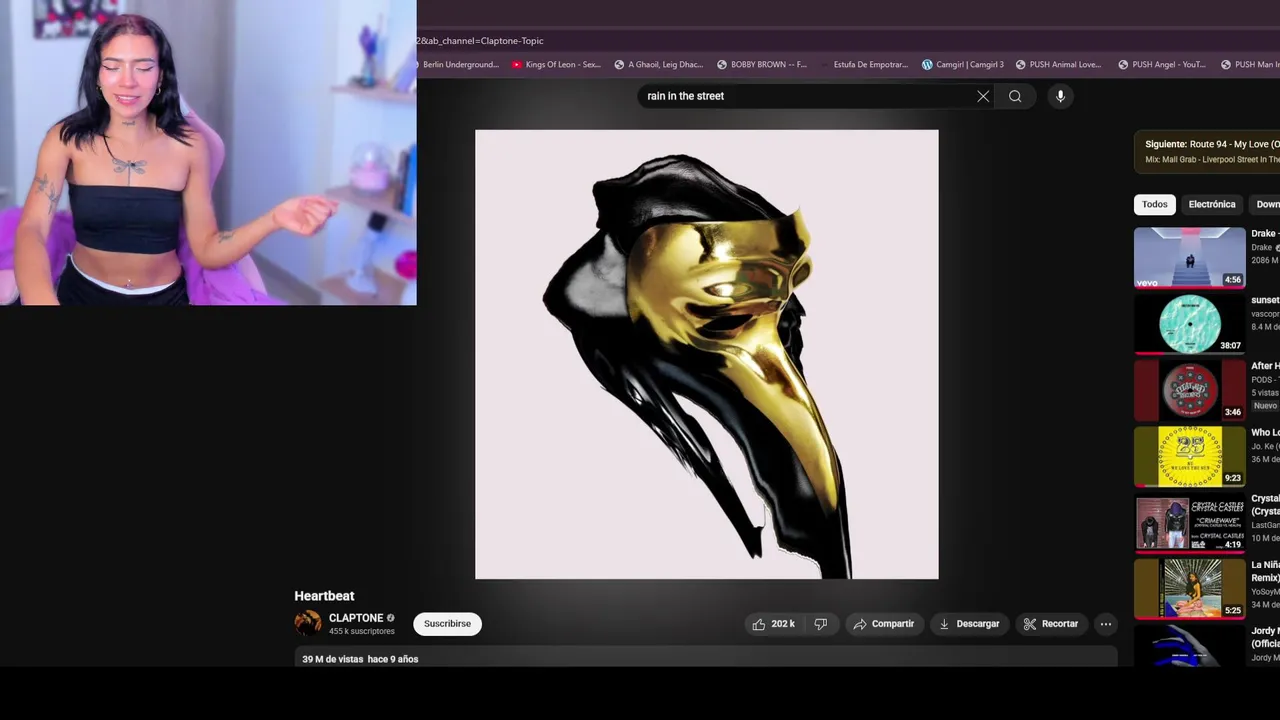Open the 'PUSH Animal Love...' bookmark
This screenshot has width=1280, height=720.
tap(1058, 64)
